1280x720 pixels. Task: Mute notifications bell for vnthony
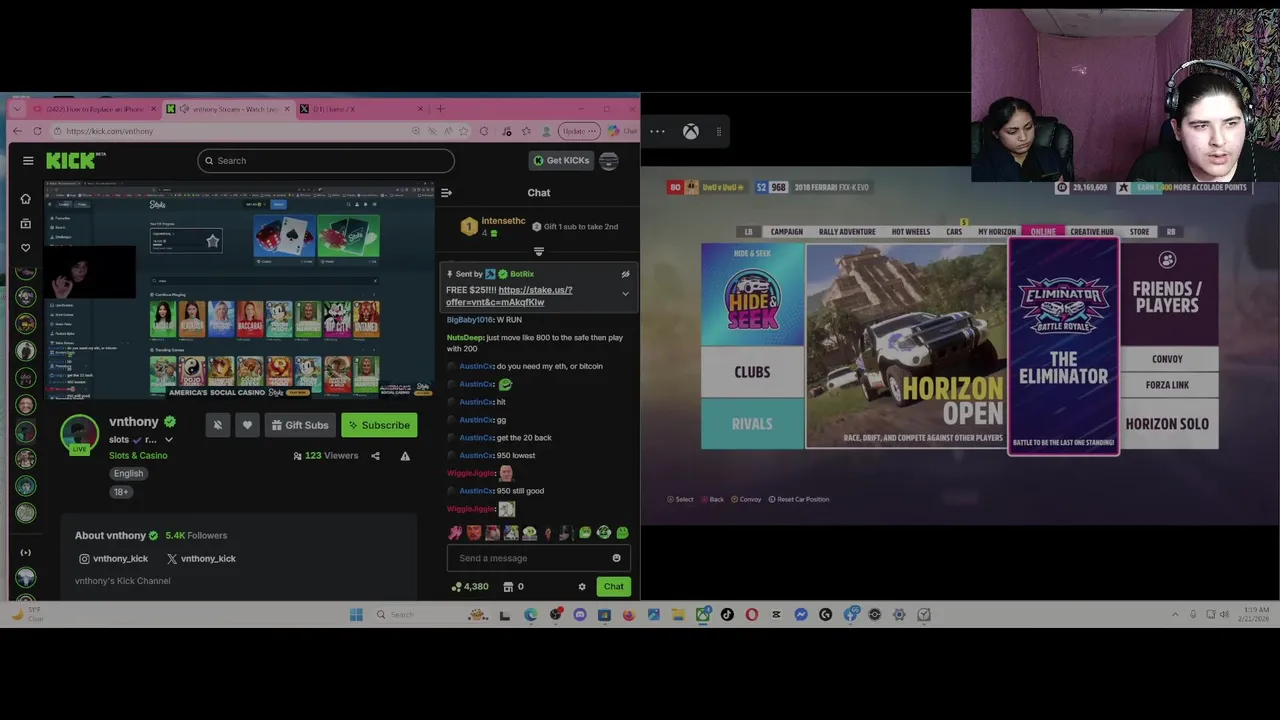tap(217, 425)
